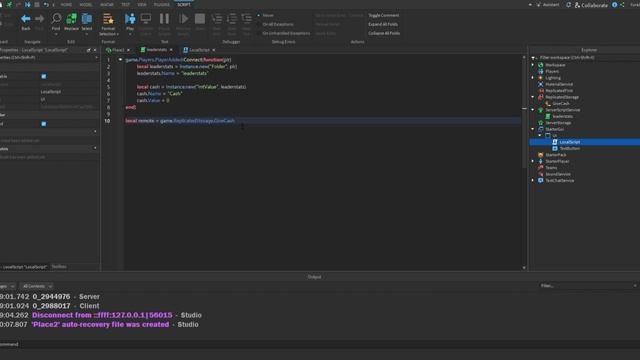Click Expand All Folds action
The height and width of the screenshot is (360, 640).
tap(383, 24)
